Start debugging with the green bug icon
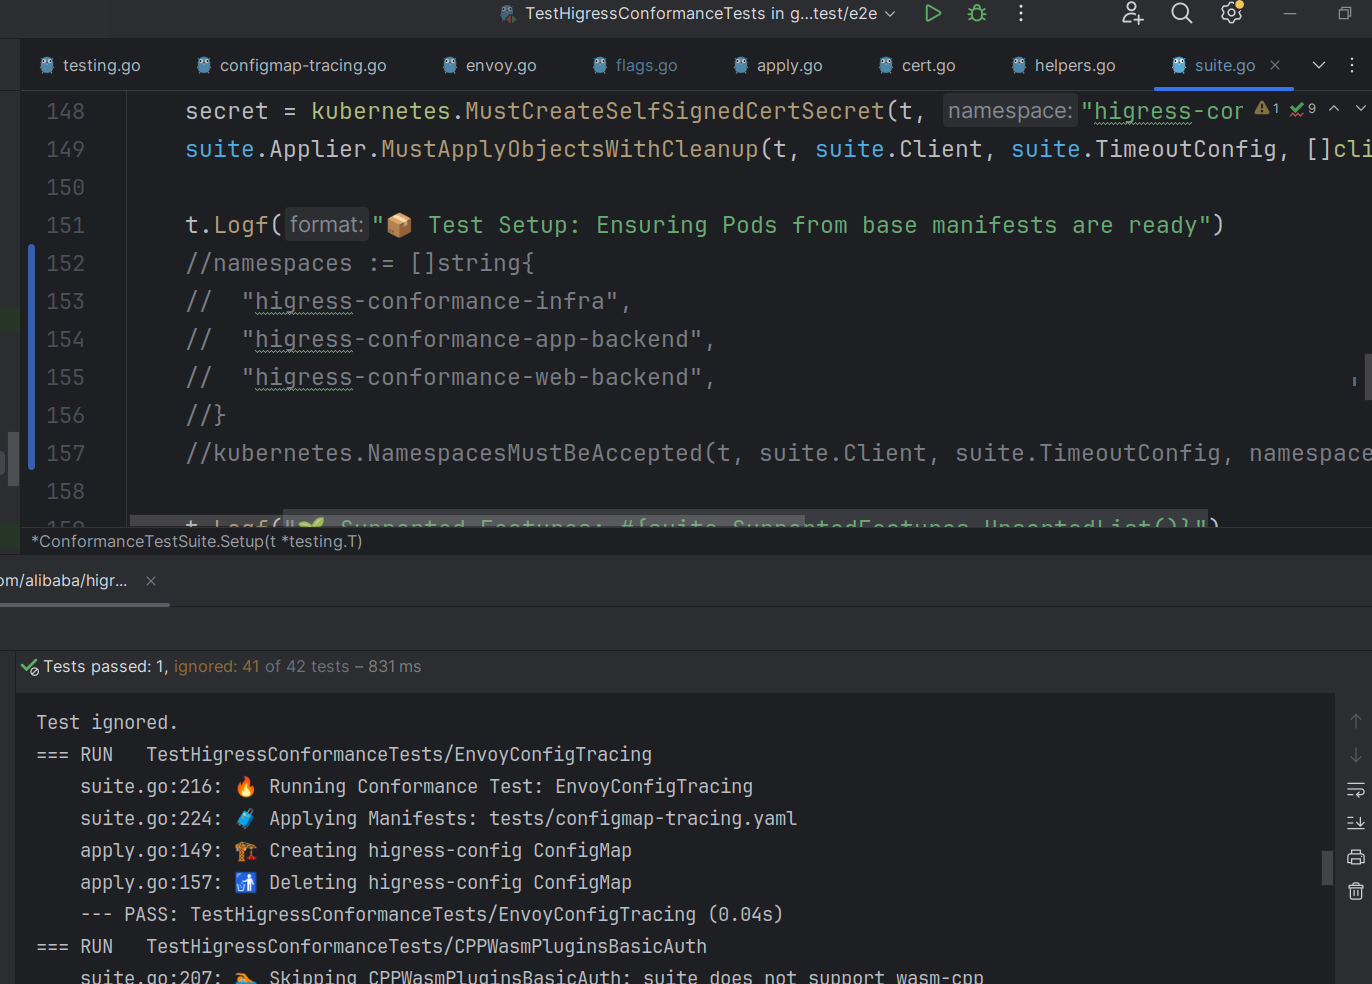The image size is (1372, 984). point(977,13)
